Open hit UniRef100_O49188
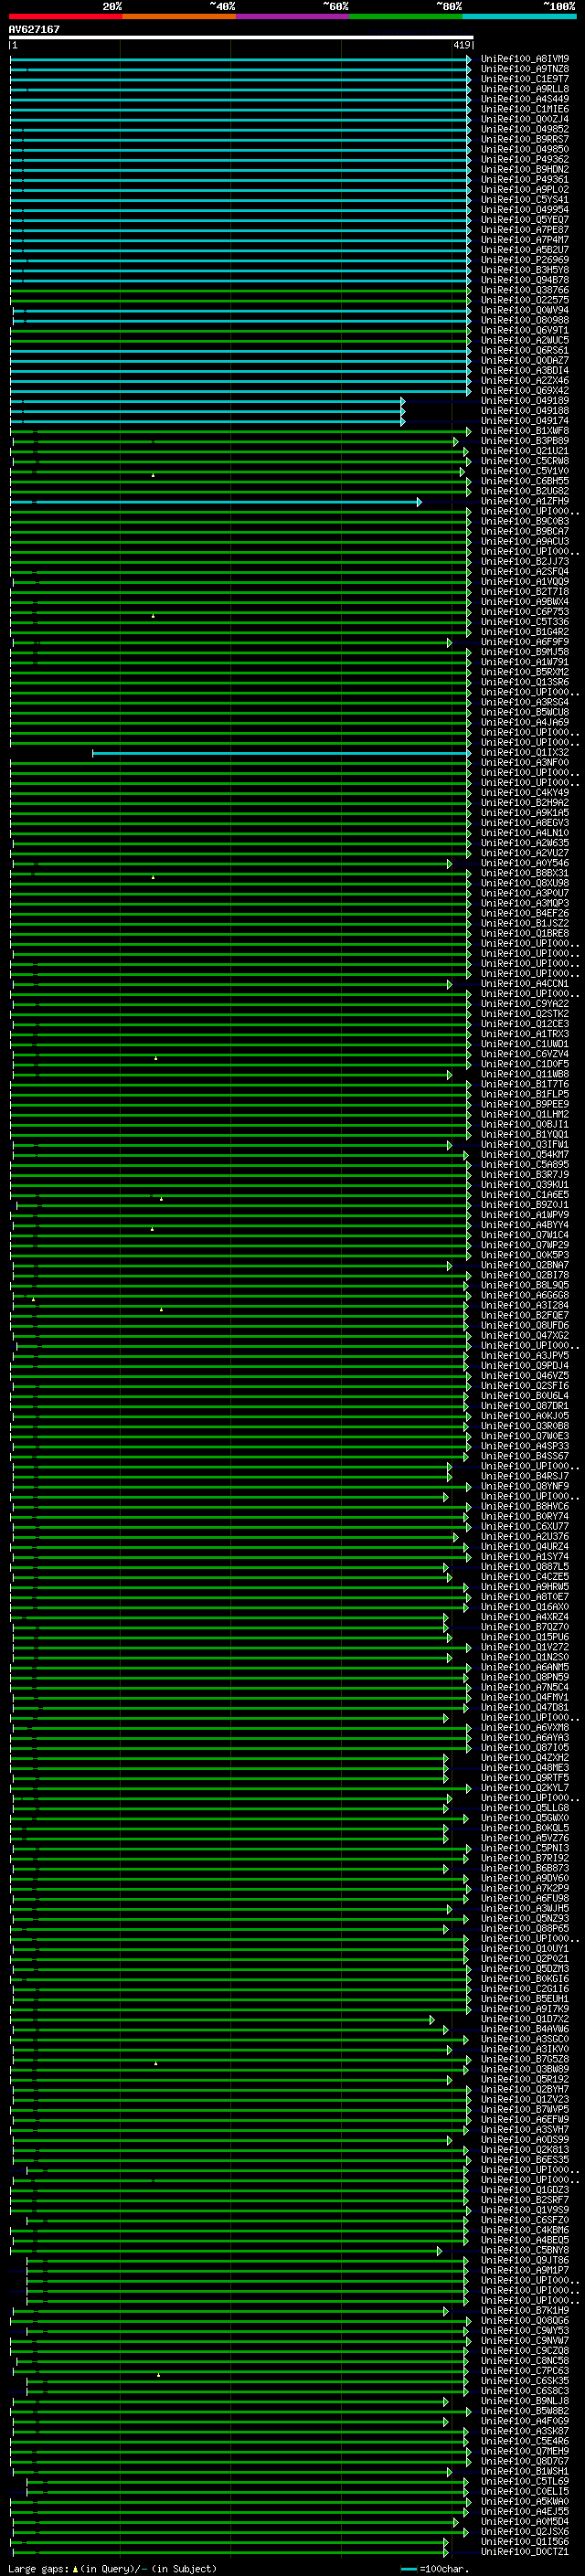The image size is (585, 2576). tap(525, 410)
